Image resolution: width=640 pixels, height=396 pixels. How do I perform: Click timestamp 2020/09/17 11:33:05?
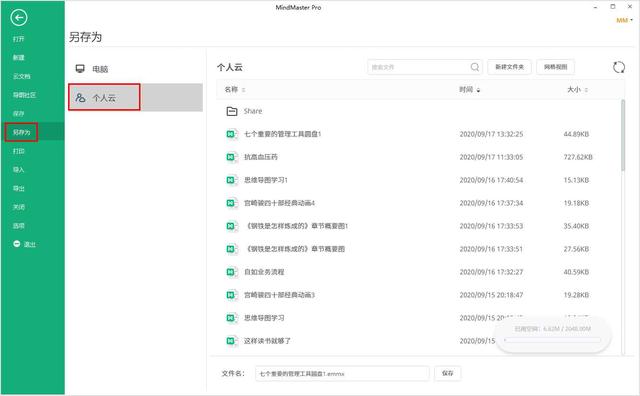tap(491, 157)
